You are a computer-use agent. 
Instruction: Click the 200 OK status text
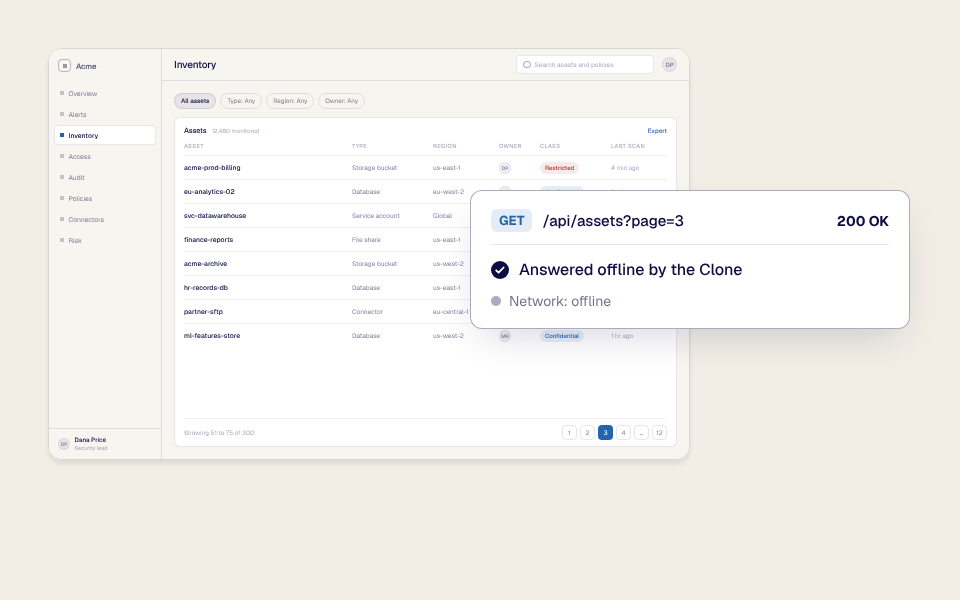tap(863, 221)
